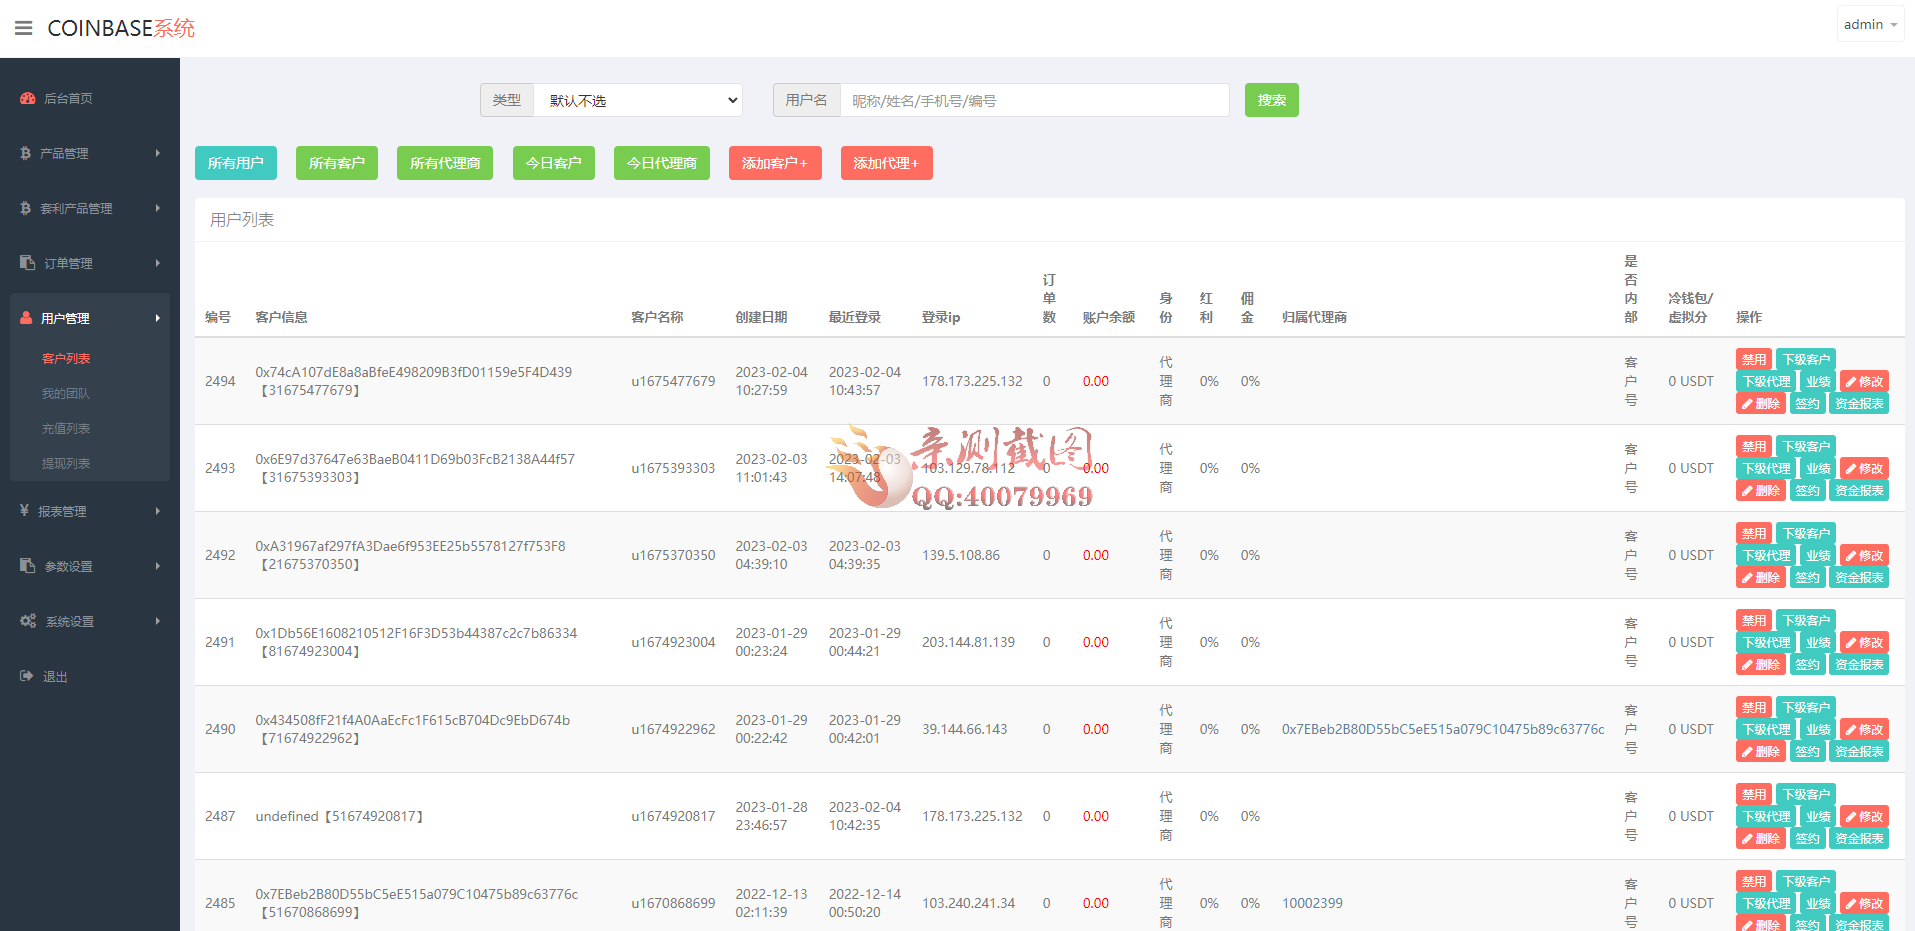Click the Bitcoin icon beside 产品管理
The height and width of the screenshot is (931, 1915).
tap(25, 152)
